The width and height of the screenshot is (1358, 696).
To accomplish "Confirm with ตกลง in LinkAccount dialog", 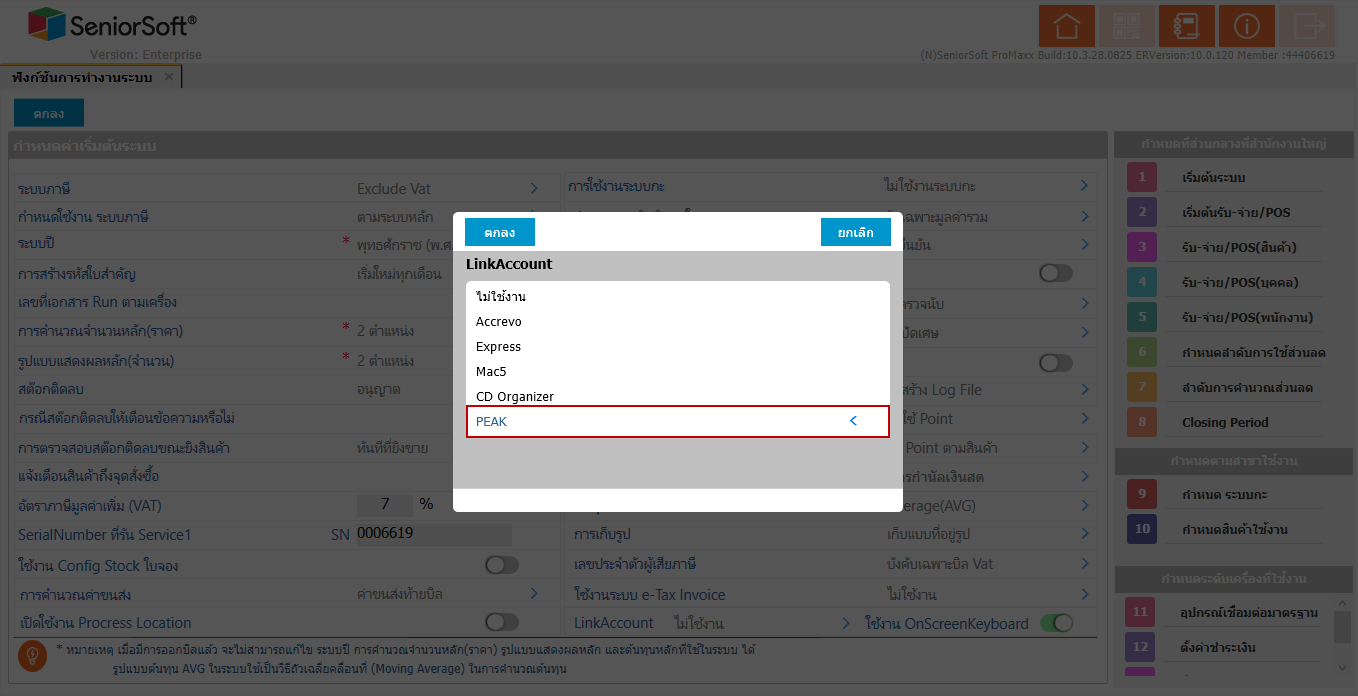I will point(500,232).
